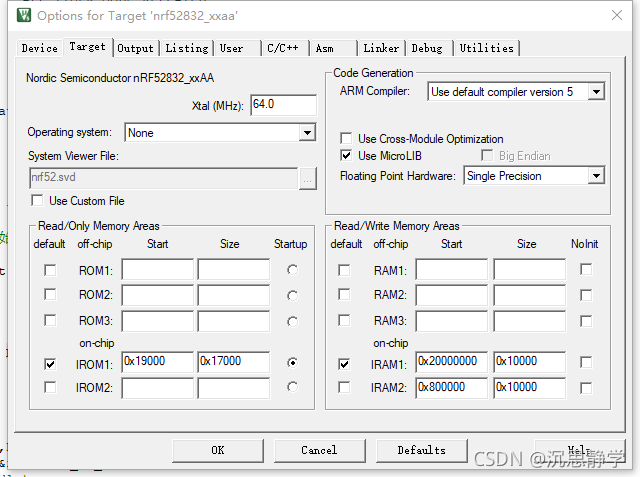Image resolution: width=640 pixels, height=477 pixels.
Task: Click the IROM2 Size field
Action: [x=234, y=388]
